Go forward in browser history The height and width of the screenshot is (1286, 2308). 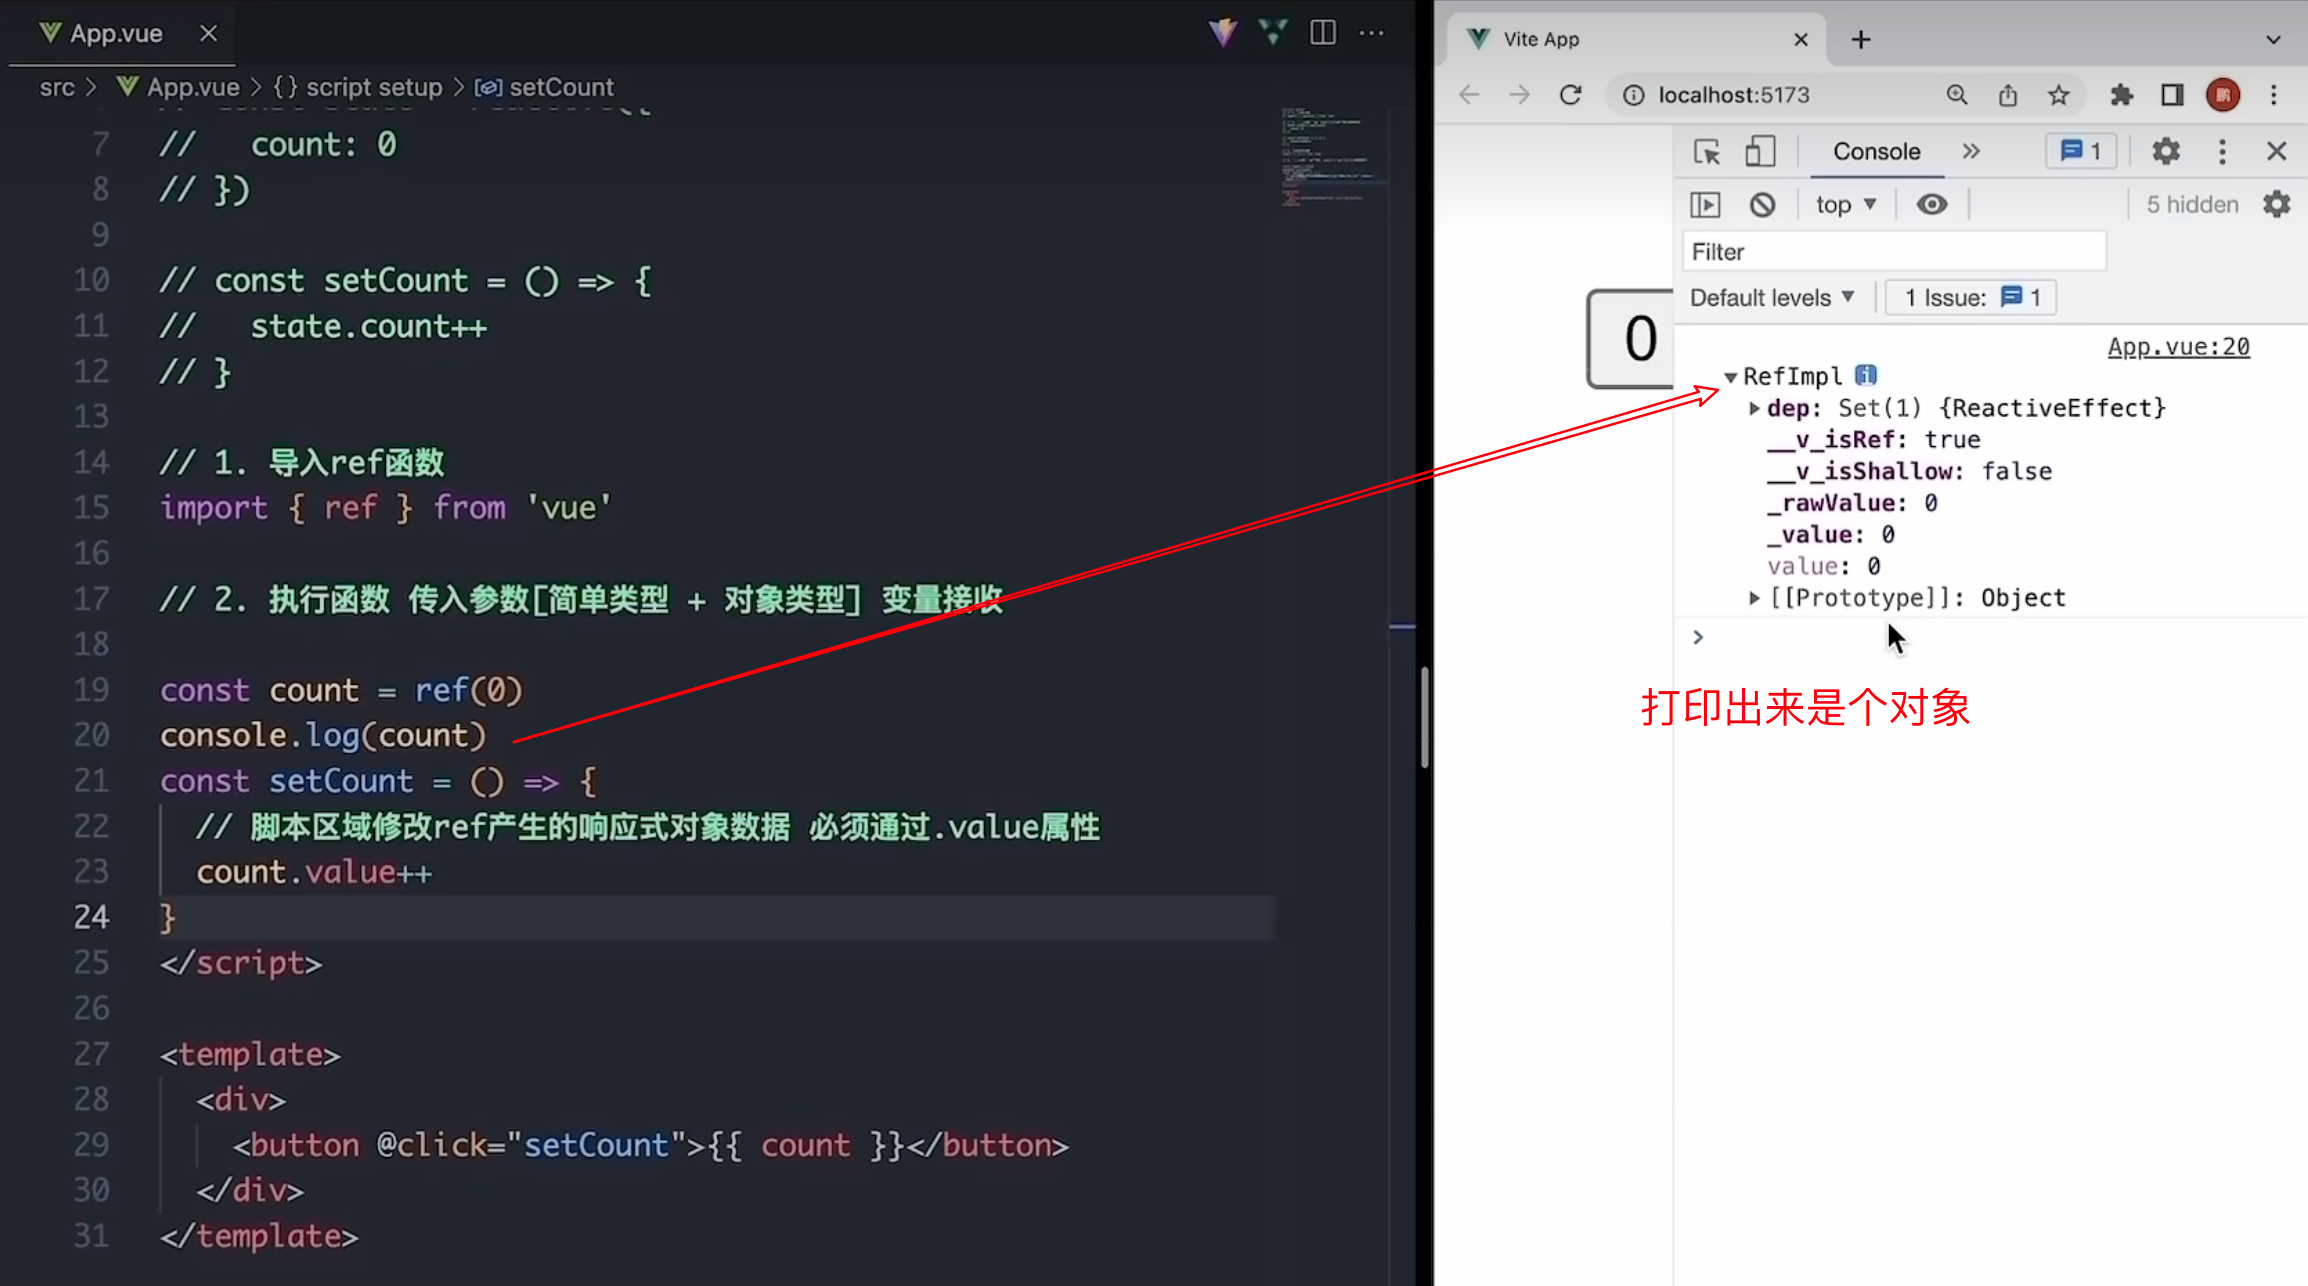[x=1519, y=95]
